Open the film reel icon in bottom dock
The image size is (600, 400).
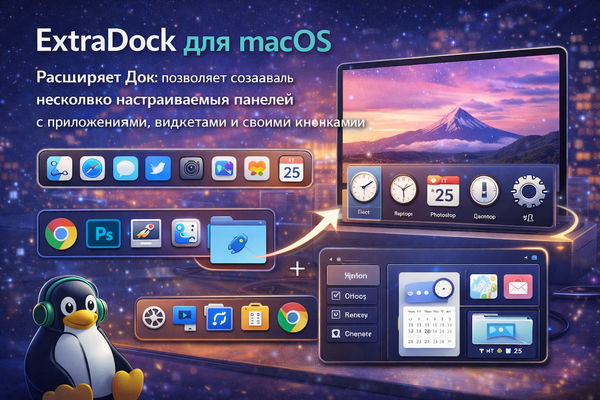click(x=154, y=317)
